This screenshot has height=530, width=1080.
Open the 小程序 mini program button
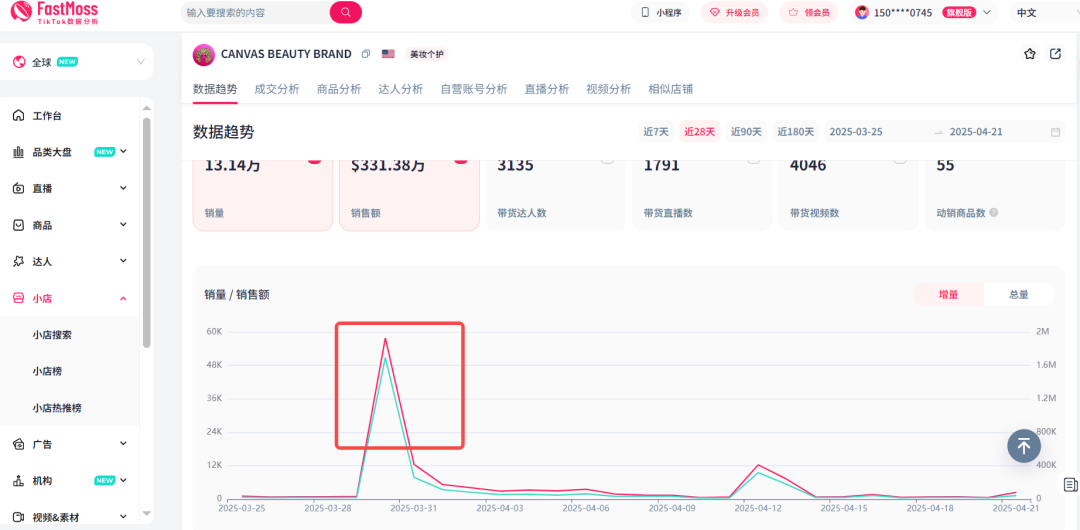pyautogui.click(x=661, y=12)
